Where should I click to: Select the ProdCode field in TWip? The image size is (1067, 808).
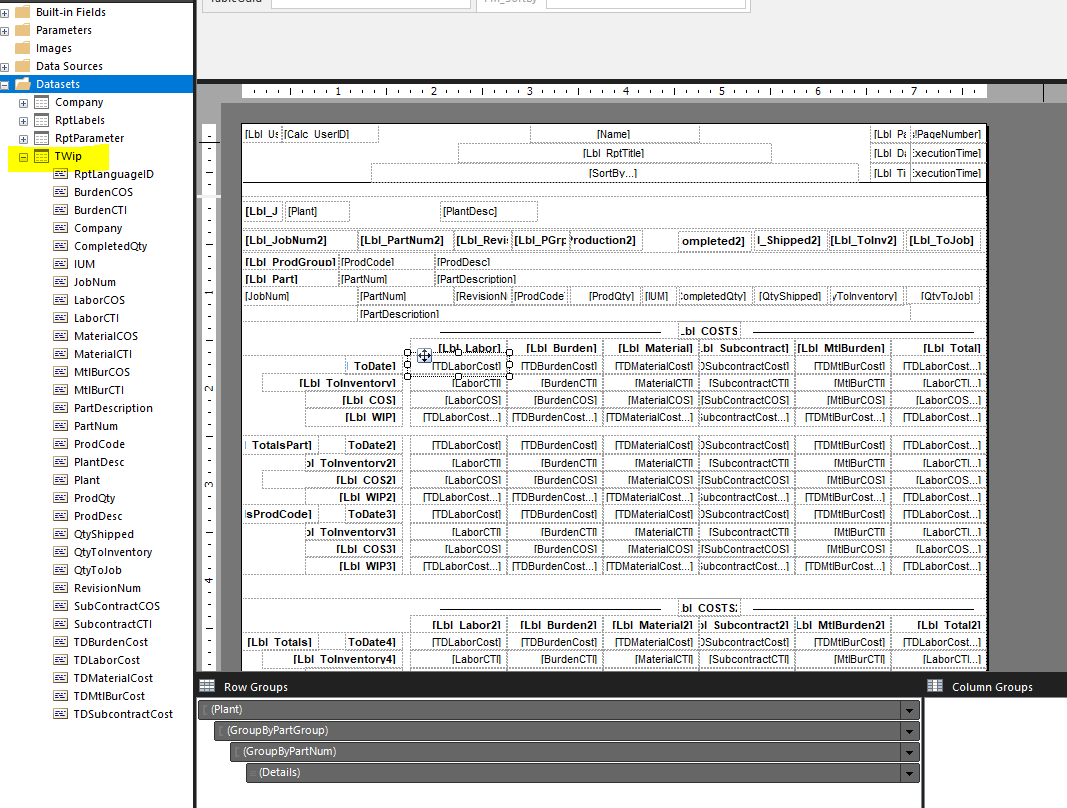(99, 444)
